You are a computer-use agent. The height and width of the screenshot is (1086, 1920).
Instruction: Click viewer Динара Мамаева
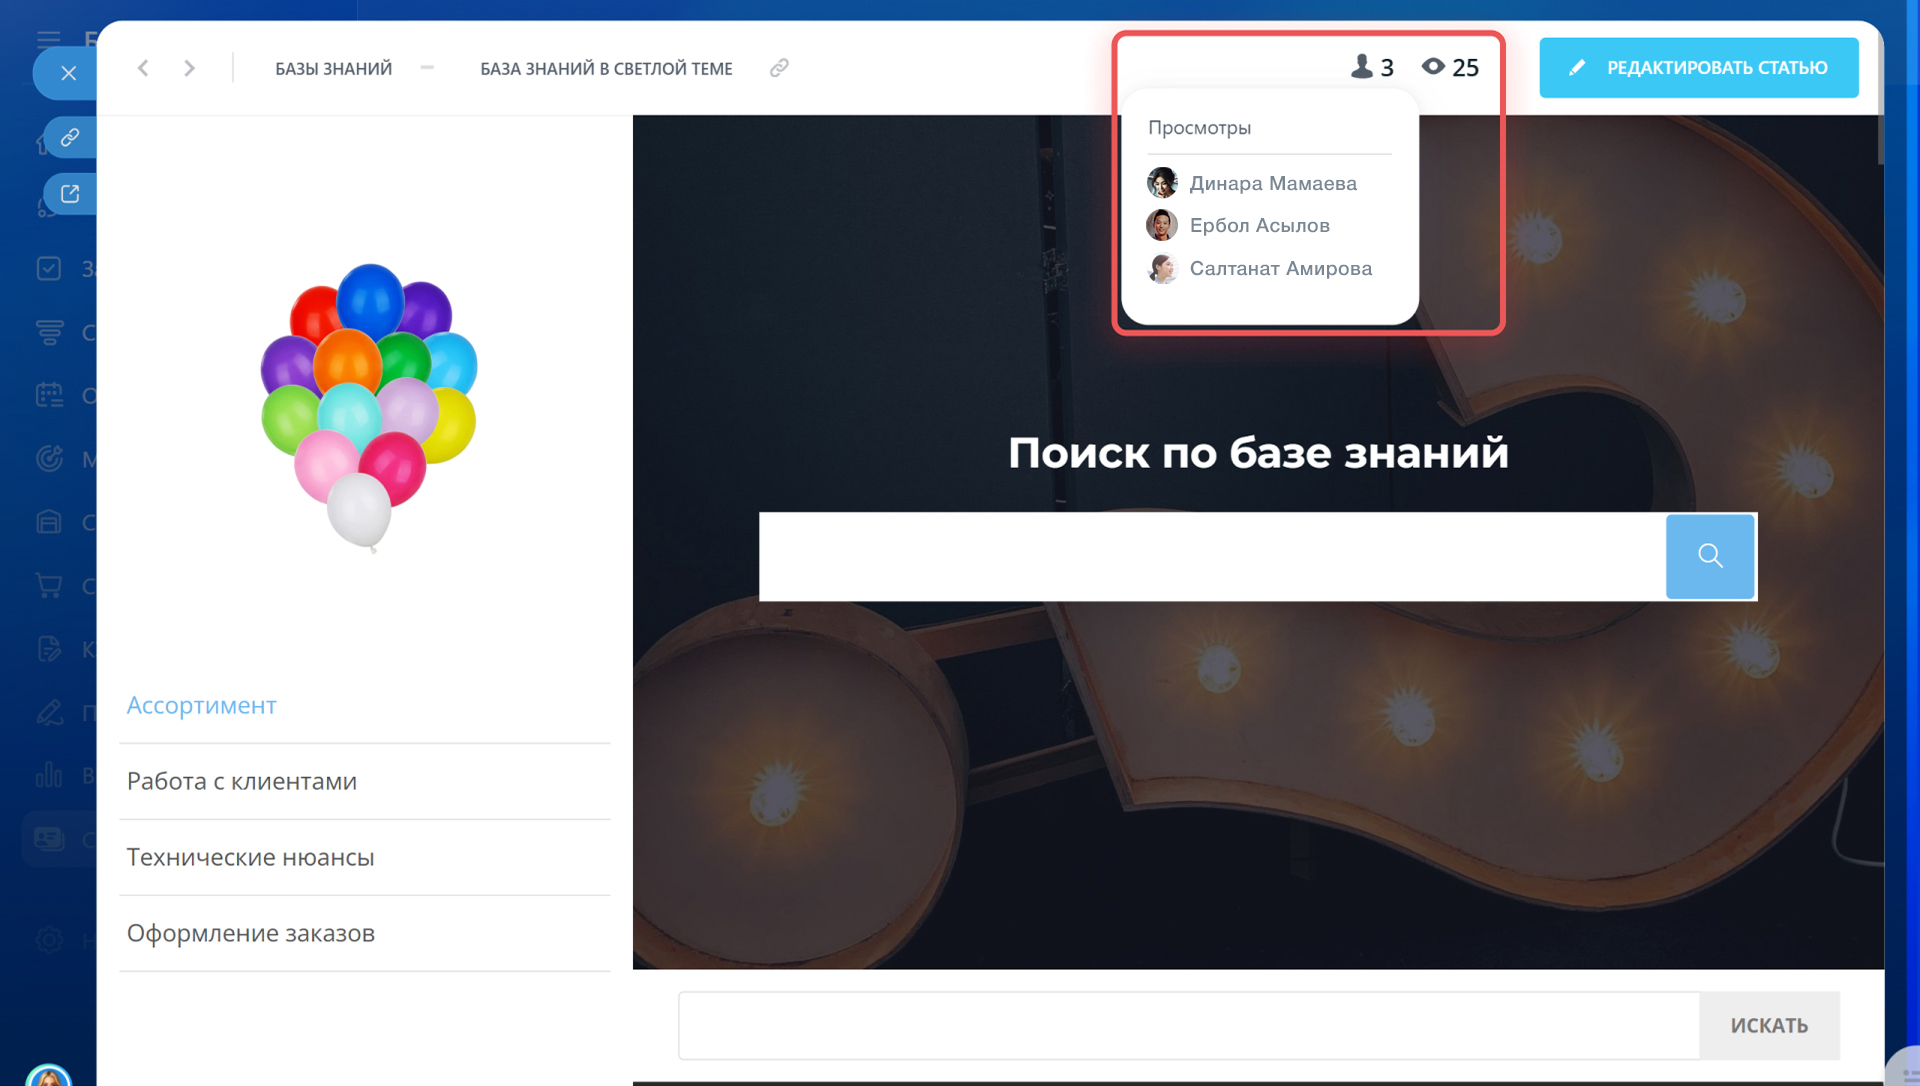pyautogui.click(x=1272, y=183)
